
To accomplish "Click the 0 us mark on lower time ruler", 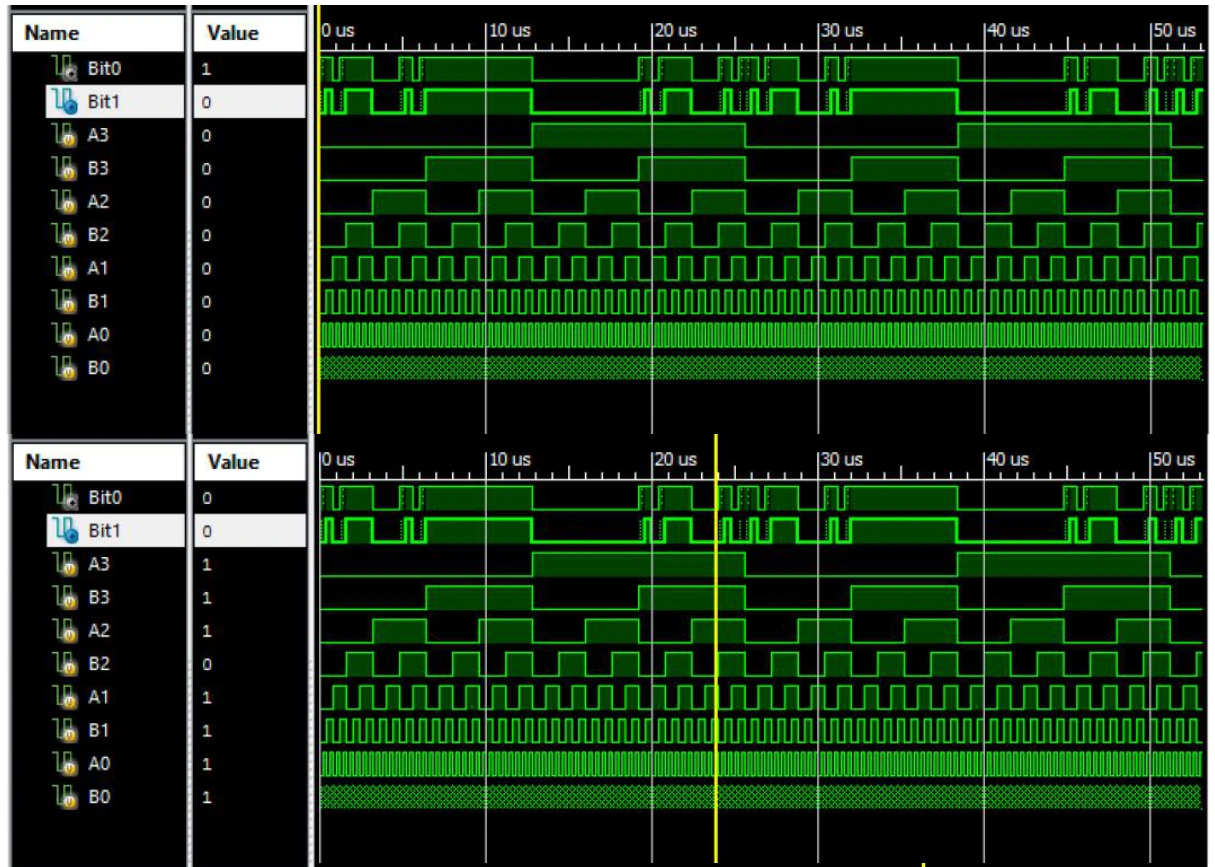I will click(339, 460).
